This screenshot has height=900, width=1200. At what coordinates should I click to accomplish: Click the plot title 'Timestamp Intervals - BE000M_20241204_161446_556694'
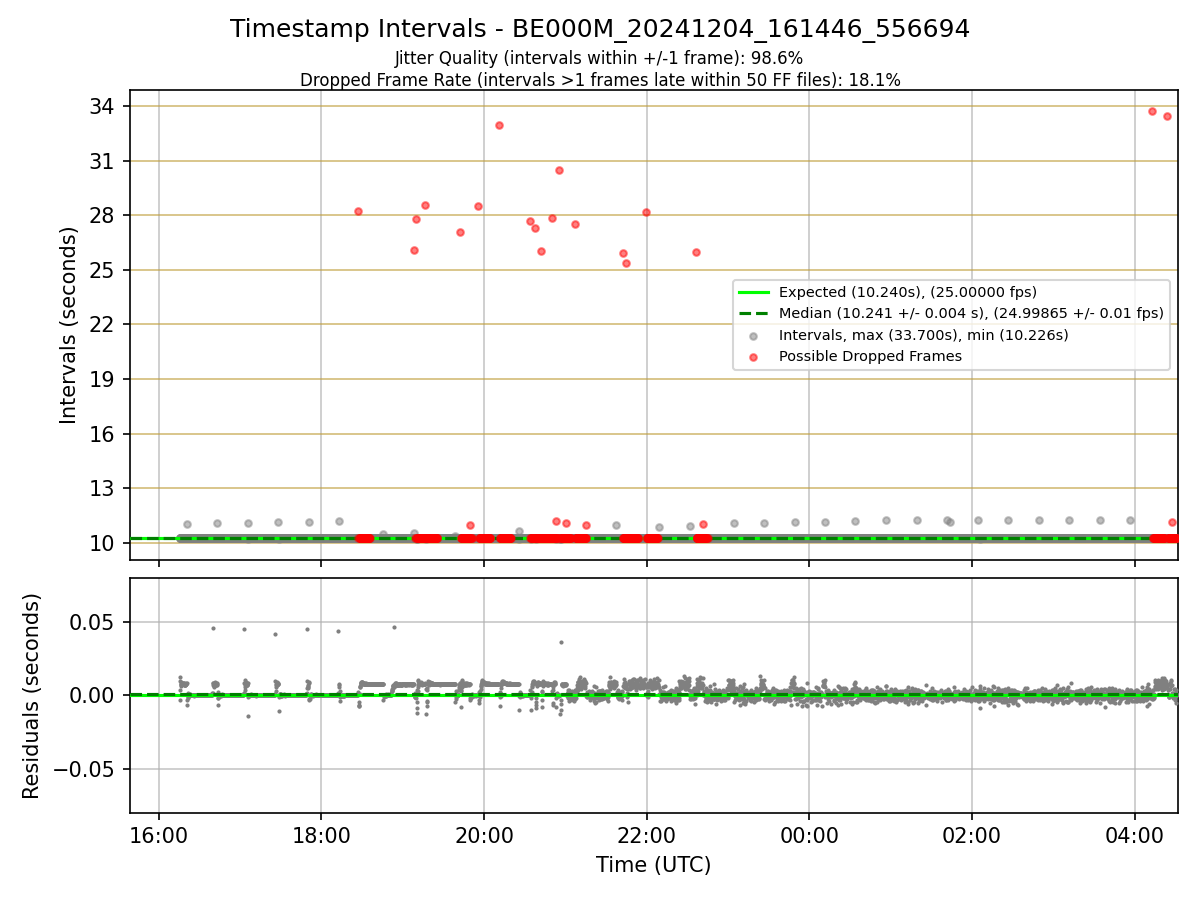pyautogui.click(x=600, y=29)
